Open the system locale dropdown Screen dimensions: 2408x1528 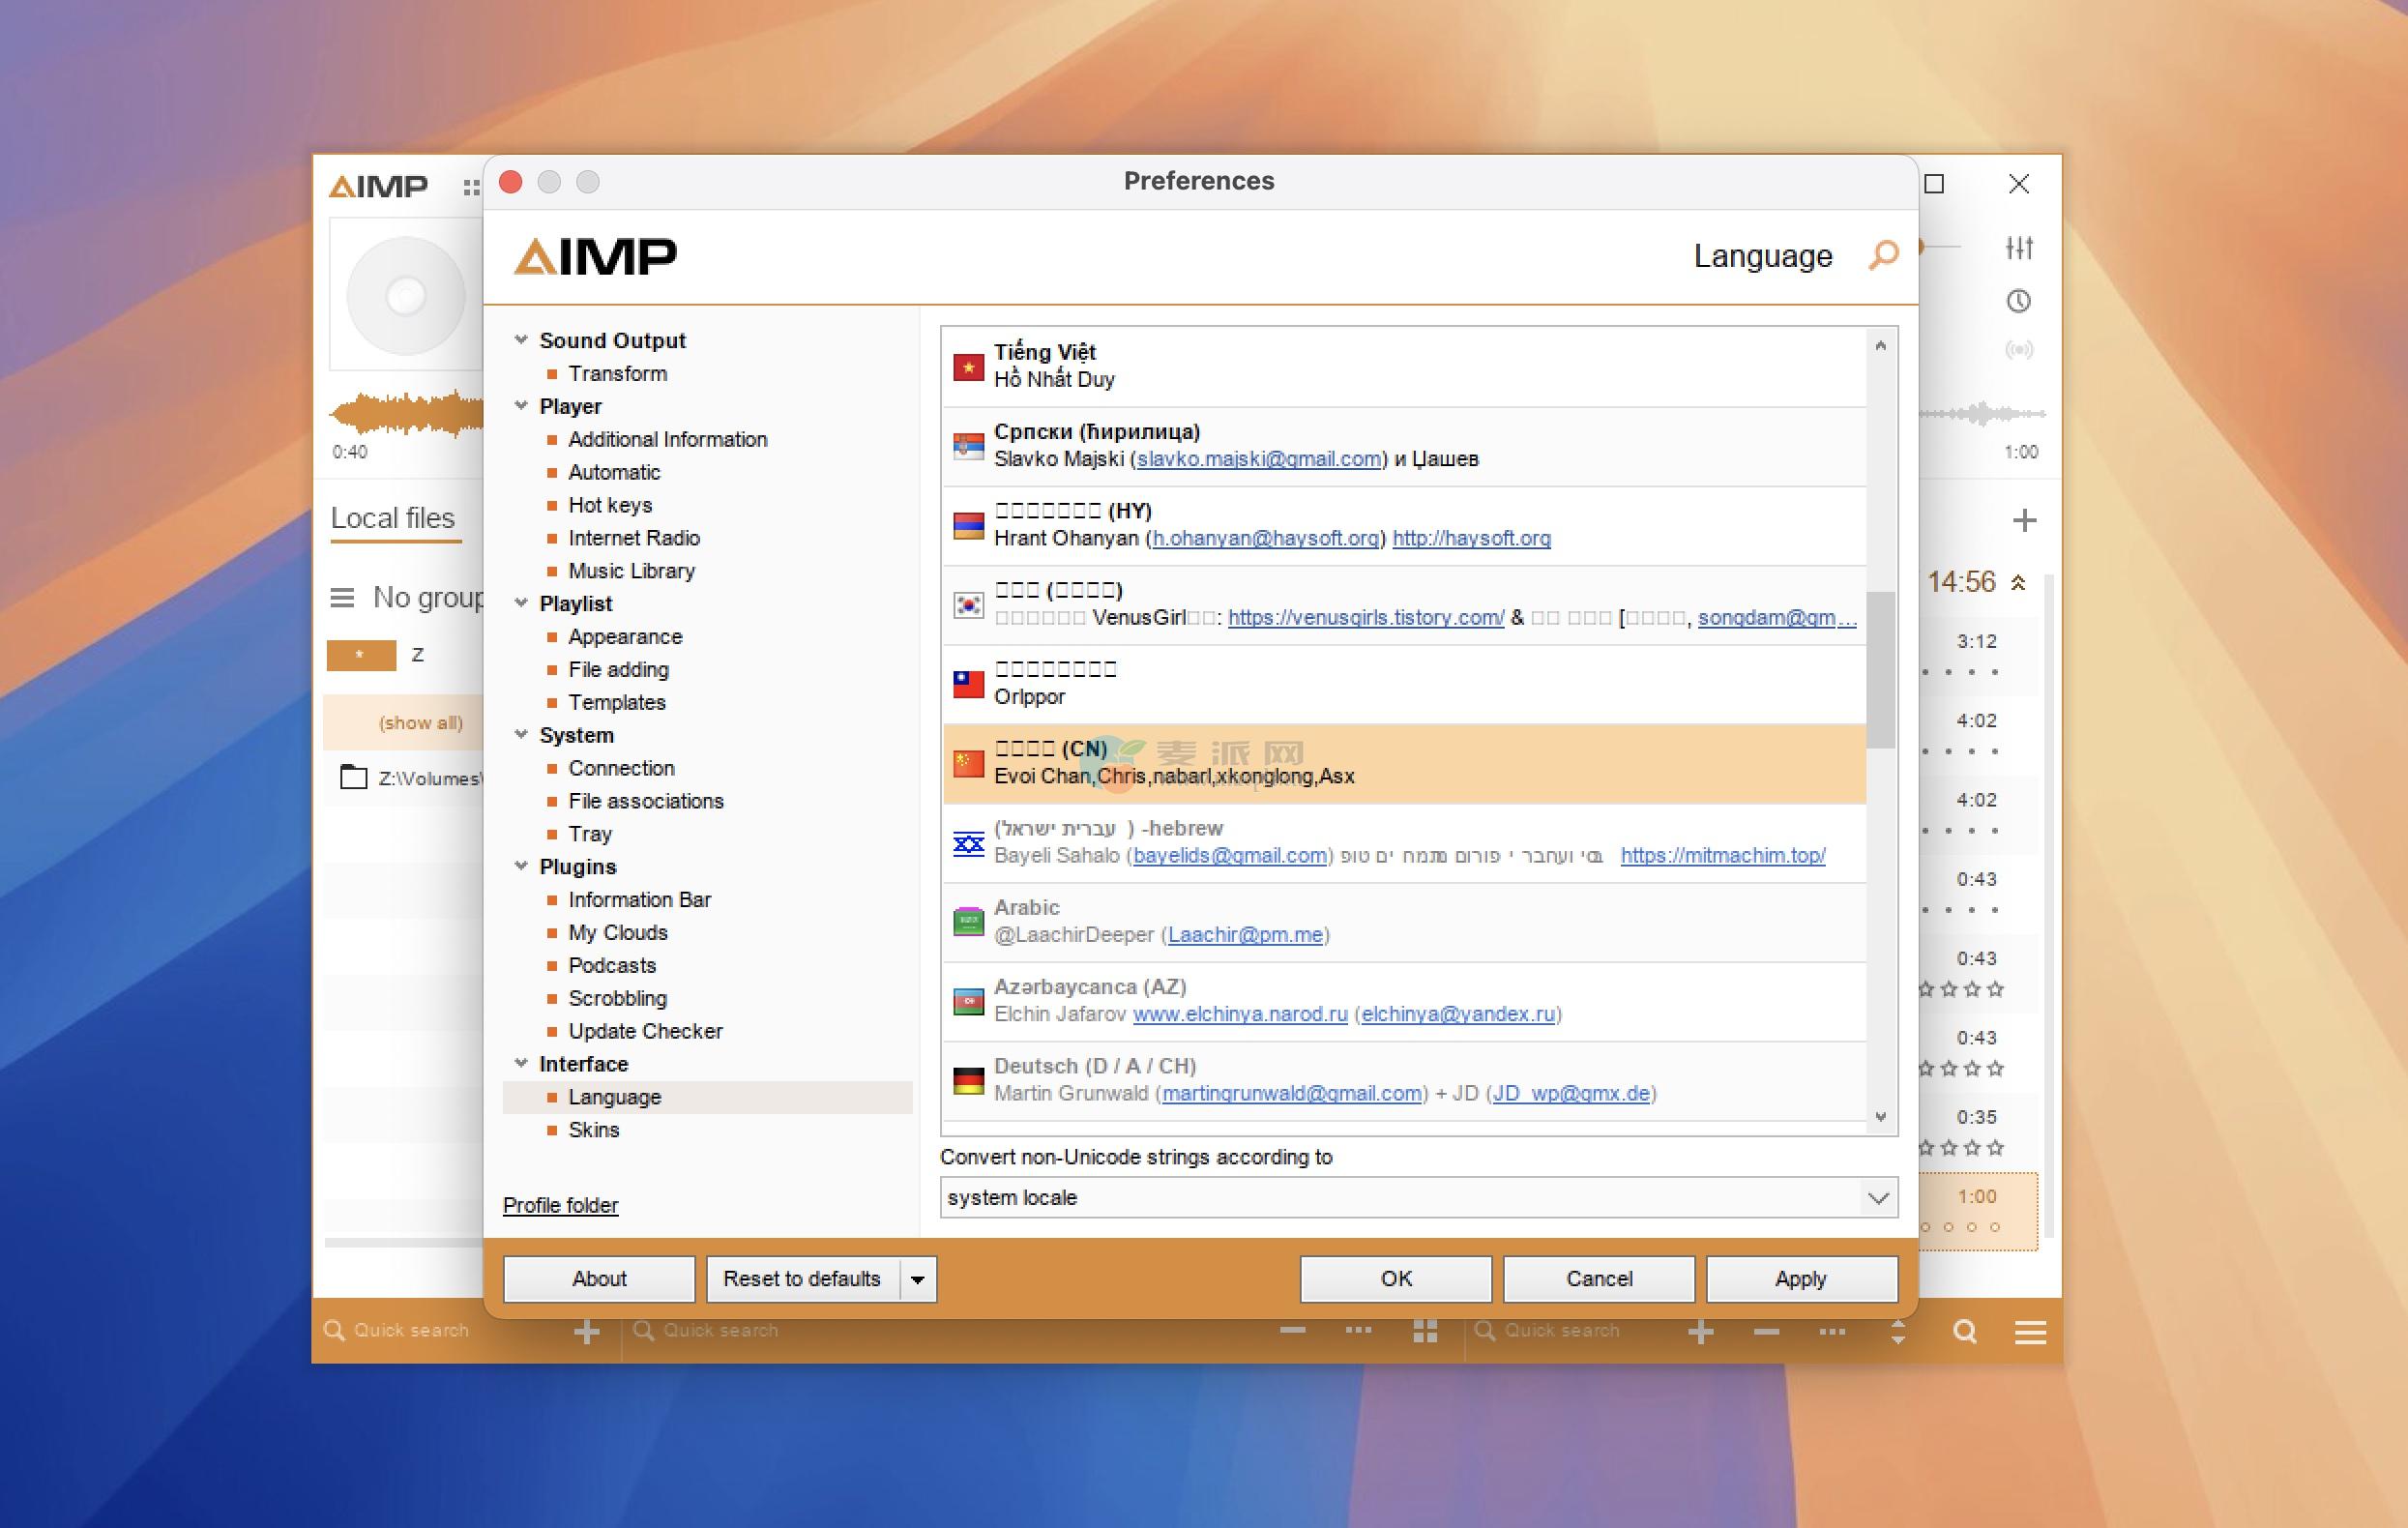pos(1418,1197)
